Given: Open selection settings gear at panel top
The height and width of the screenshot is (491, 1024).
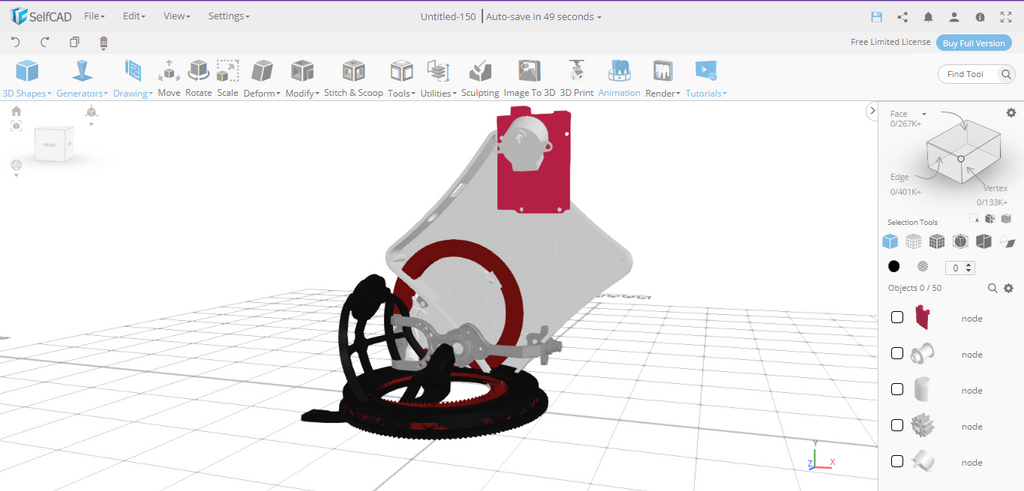Looking at the screenshot, I should pos(1011,113).
